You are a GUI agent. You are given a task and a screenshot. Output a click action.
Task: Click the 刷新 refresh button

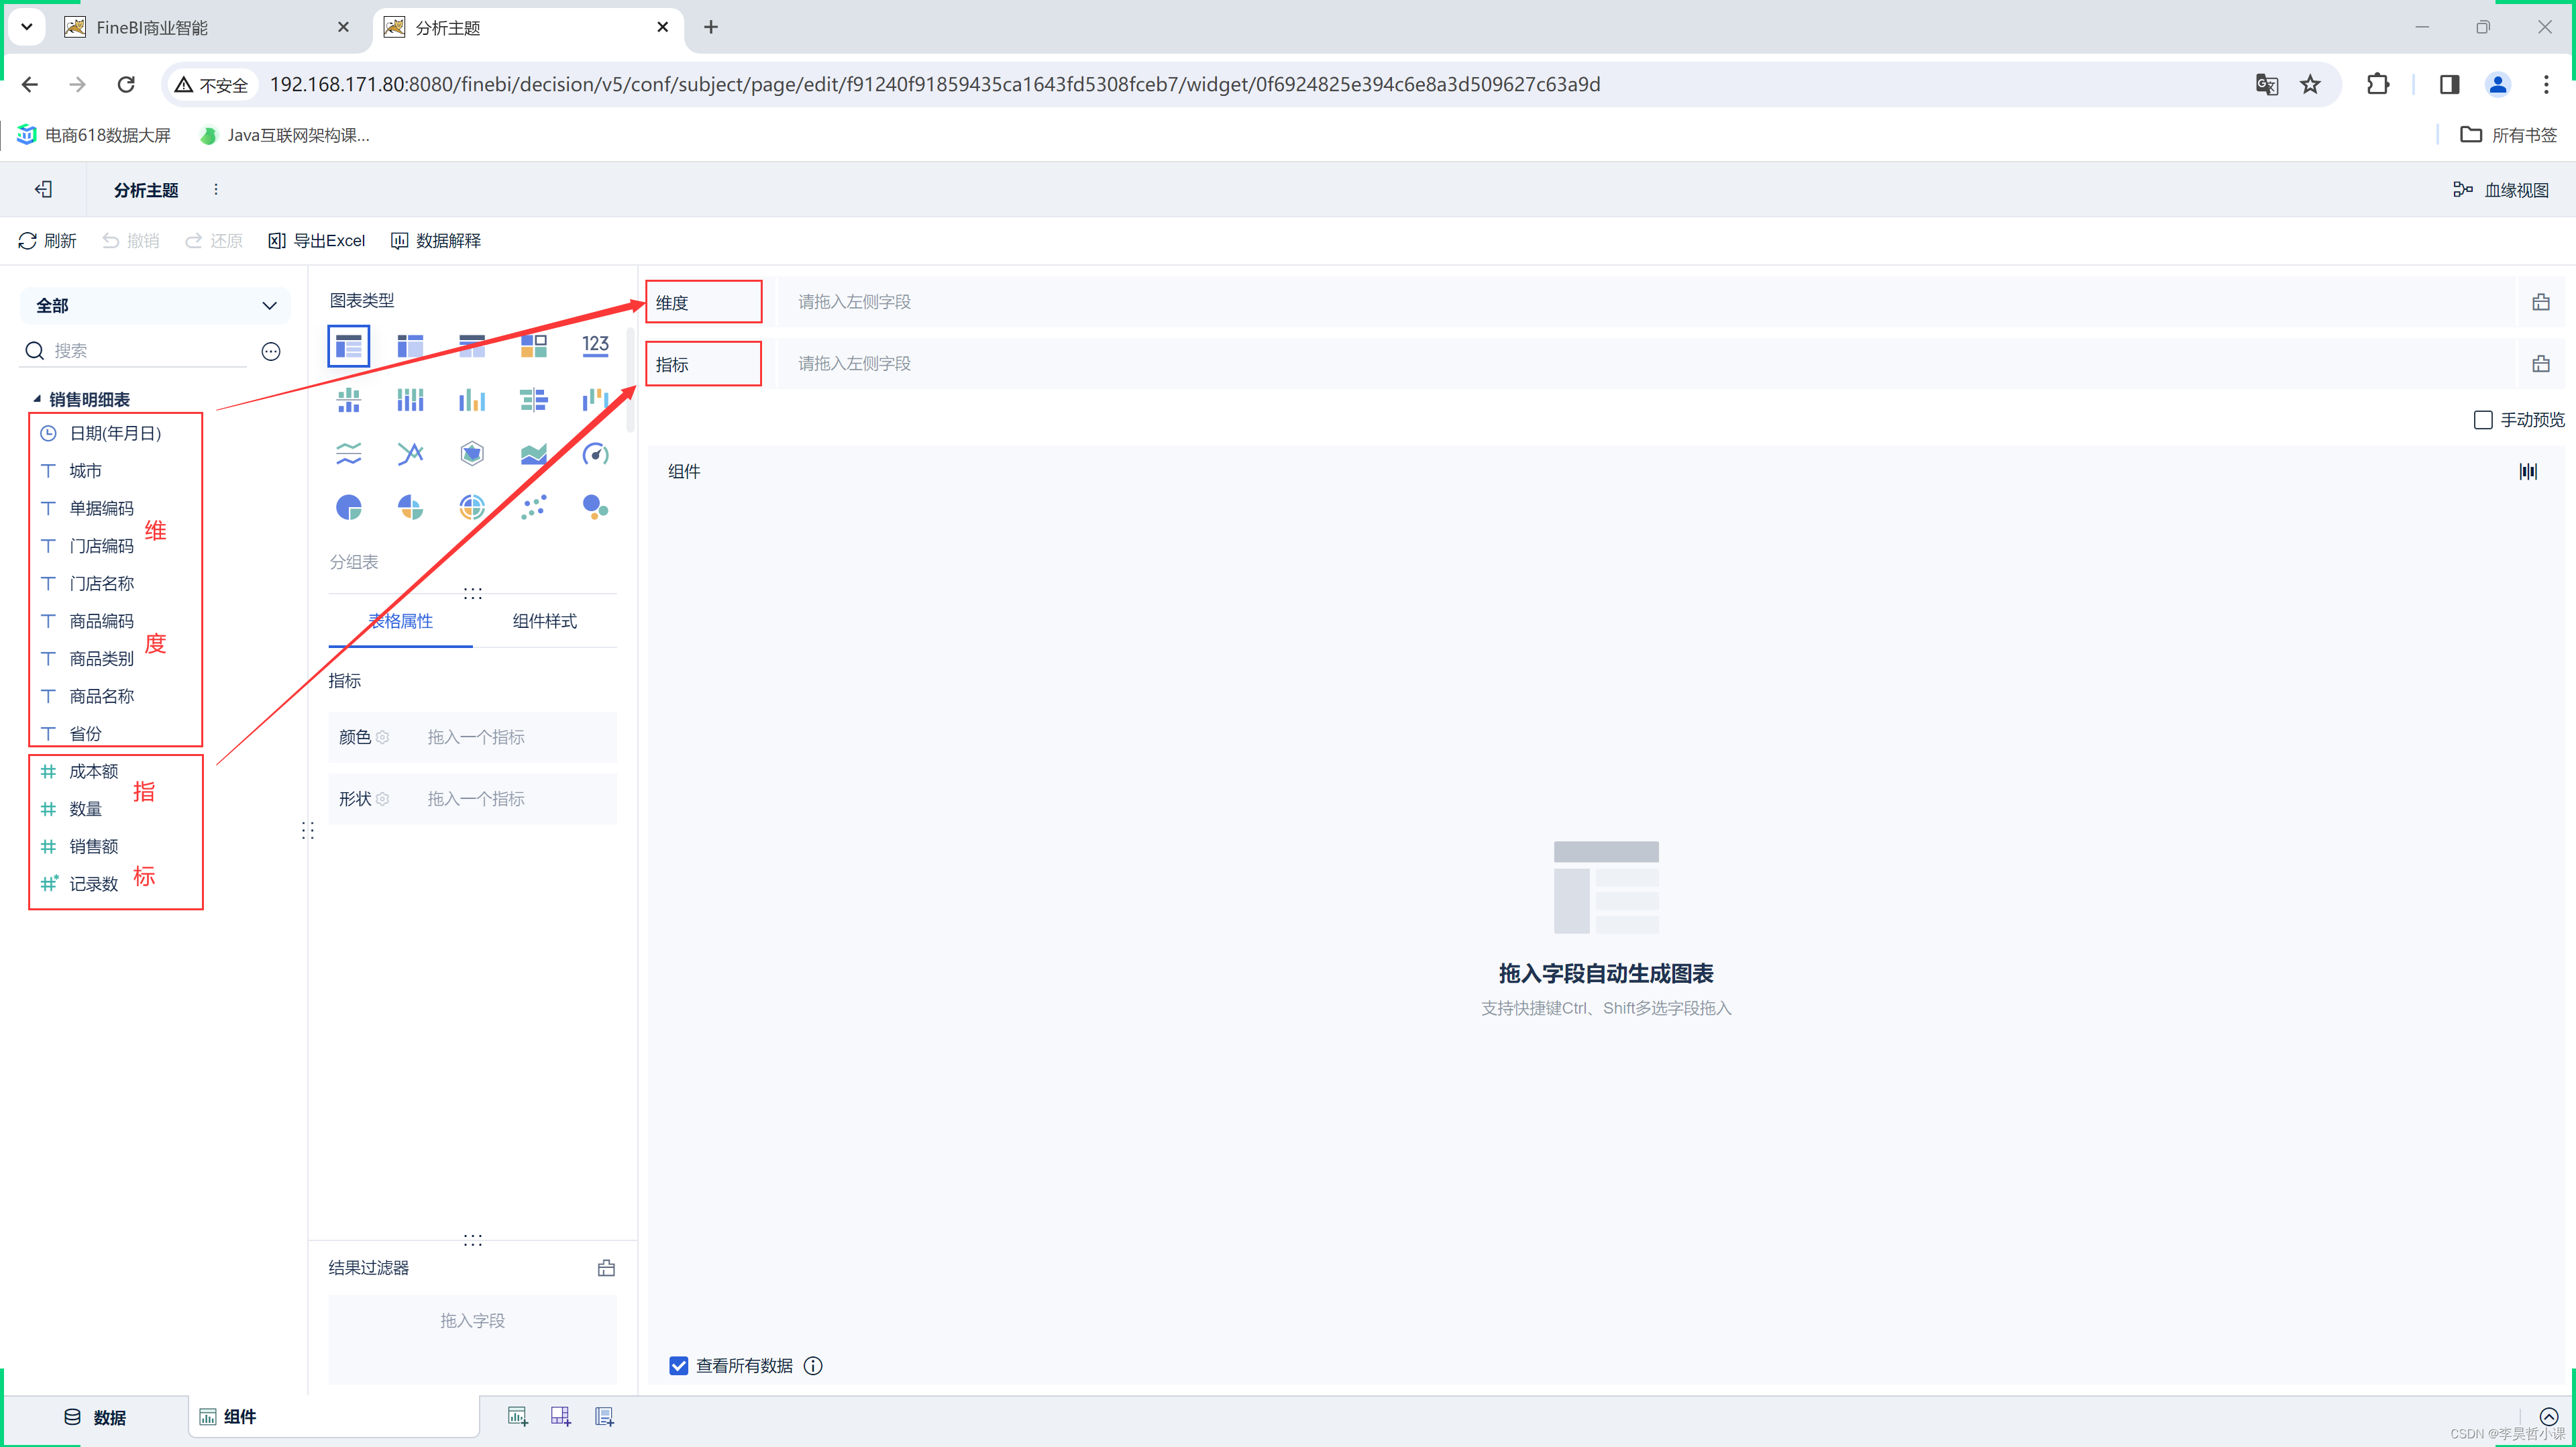click(x=47, y=240)
